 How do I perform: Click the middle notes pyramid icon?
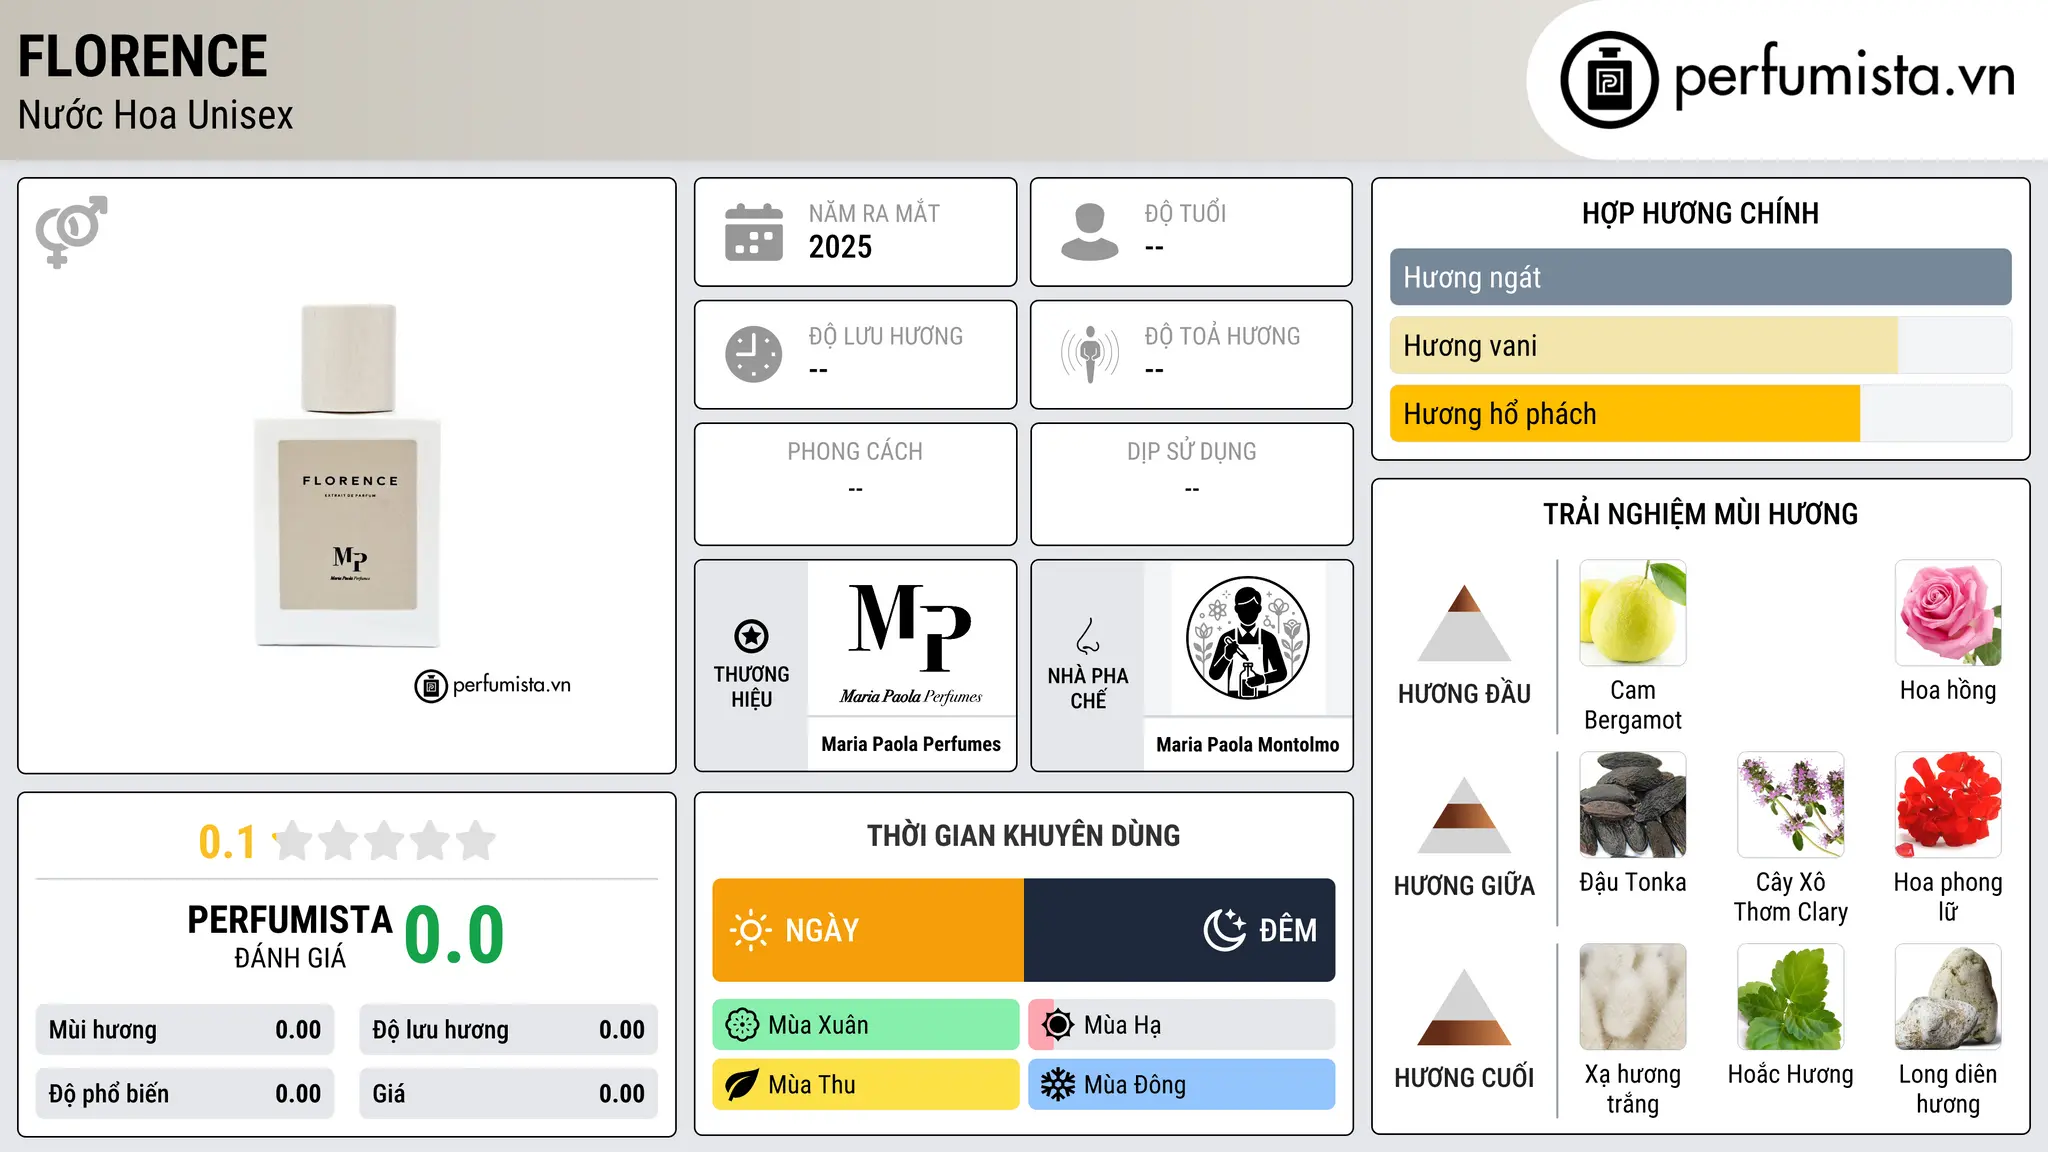coord(1465,814)
